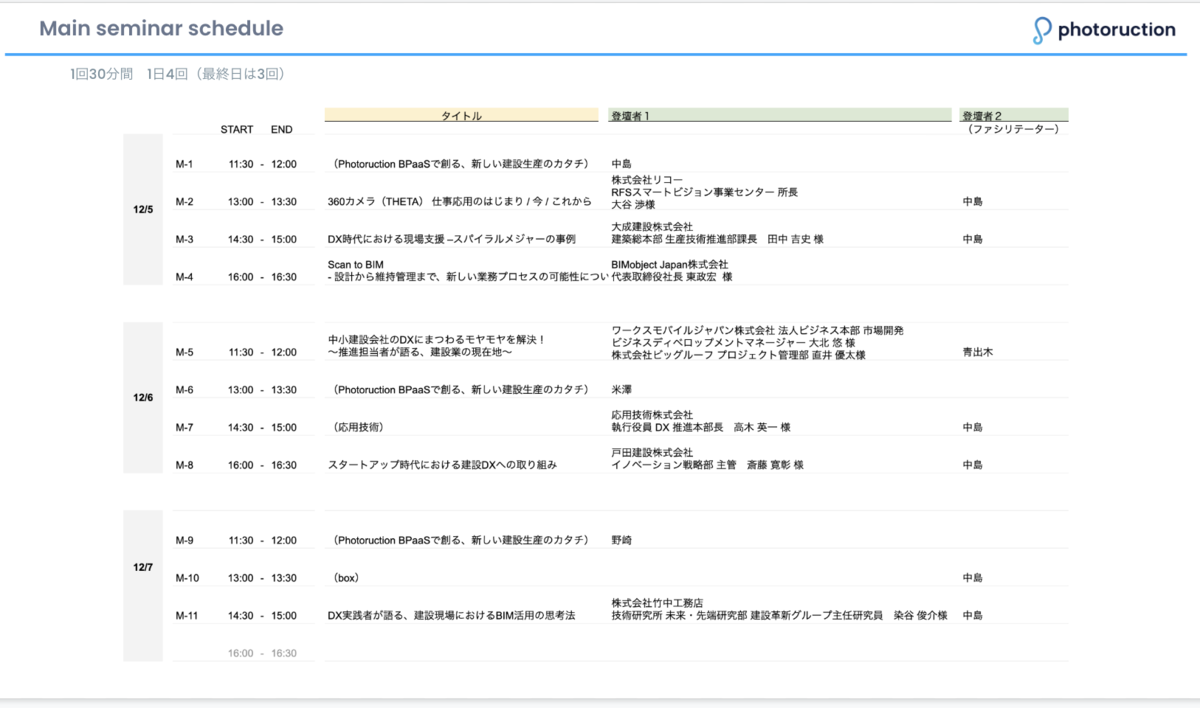The width and height of the screenshot is (1200, 708).
Task: Click the "M-10" session code
Action: (x=187, y=578)
